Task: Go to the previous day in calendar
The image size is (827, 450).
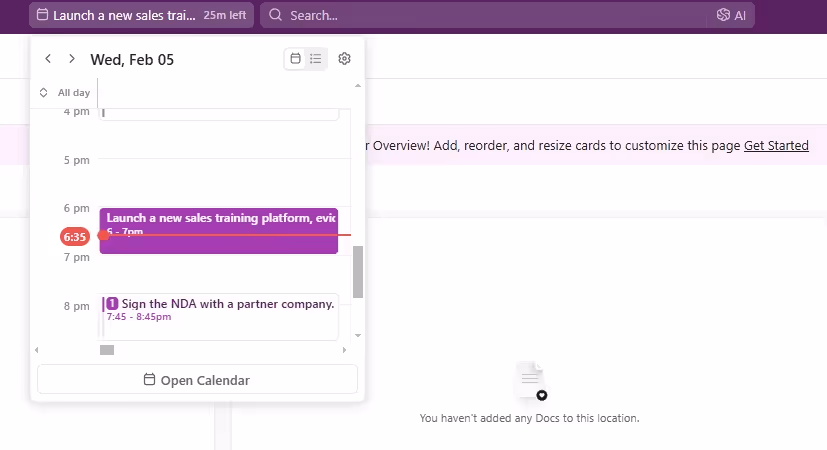Action: [48, 59]
